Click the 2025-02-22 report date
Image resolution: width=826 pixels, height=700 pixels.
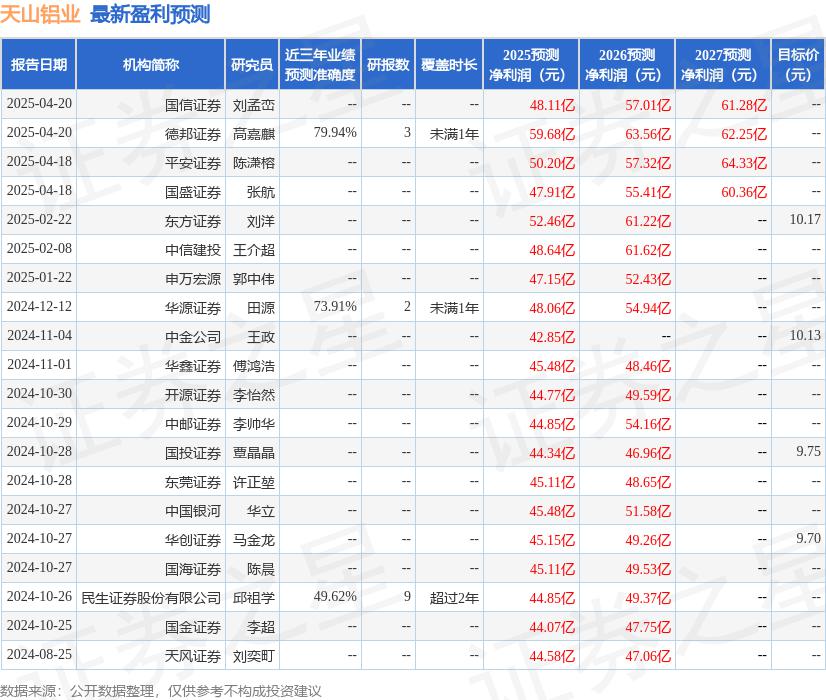[40, 219]
